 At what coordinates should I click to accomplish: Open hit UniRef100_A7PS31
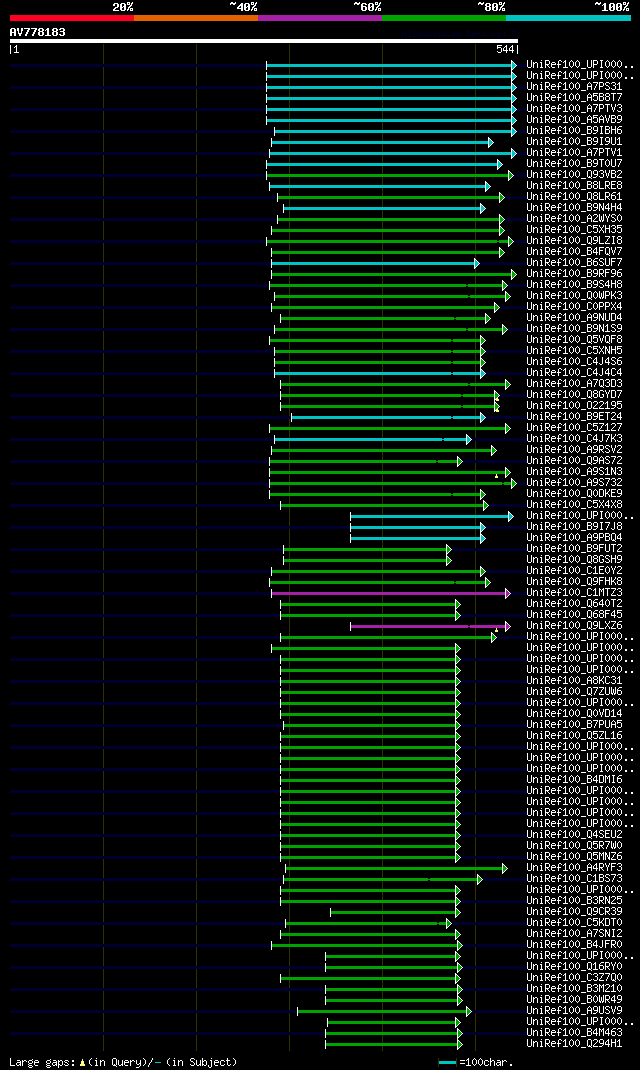pyautogui.click(x=574, y=87)
